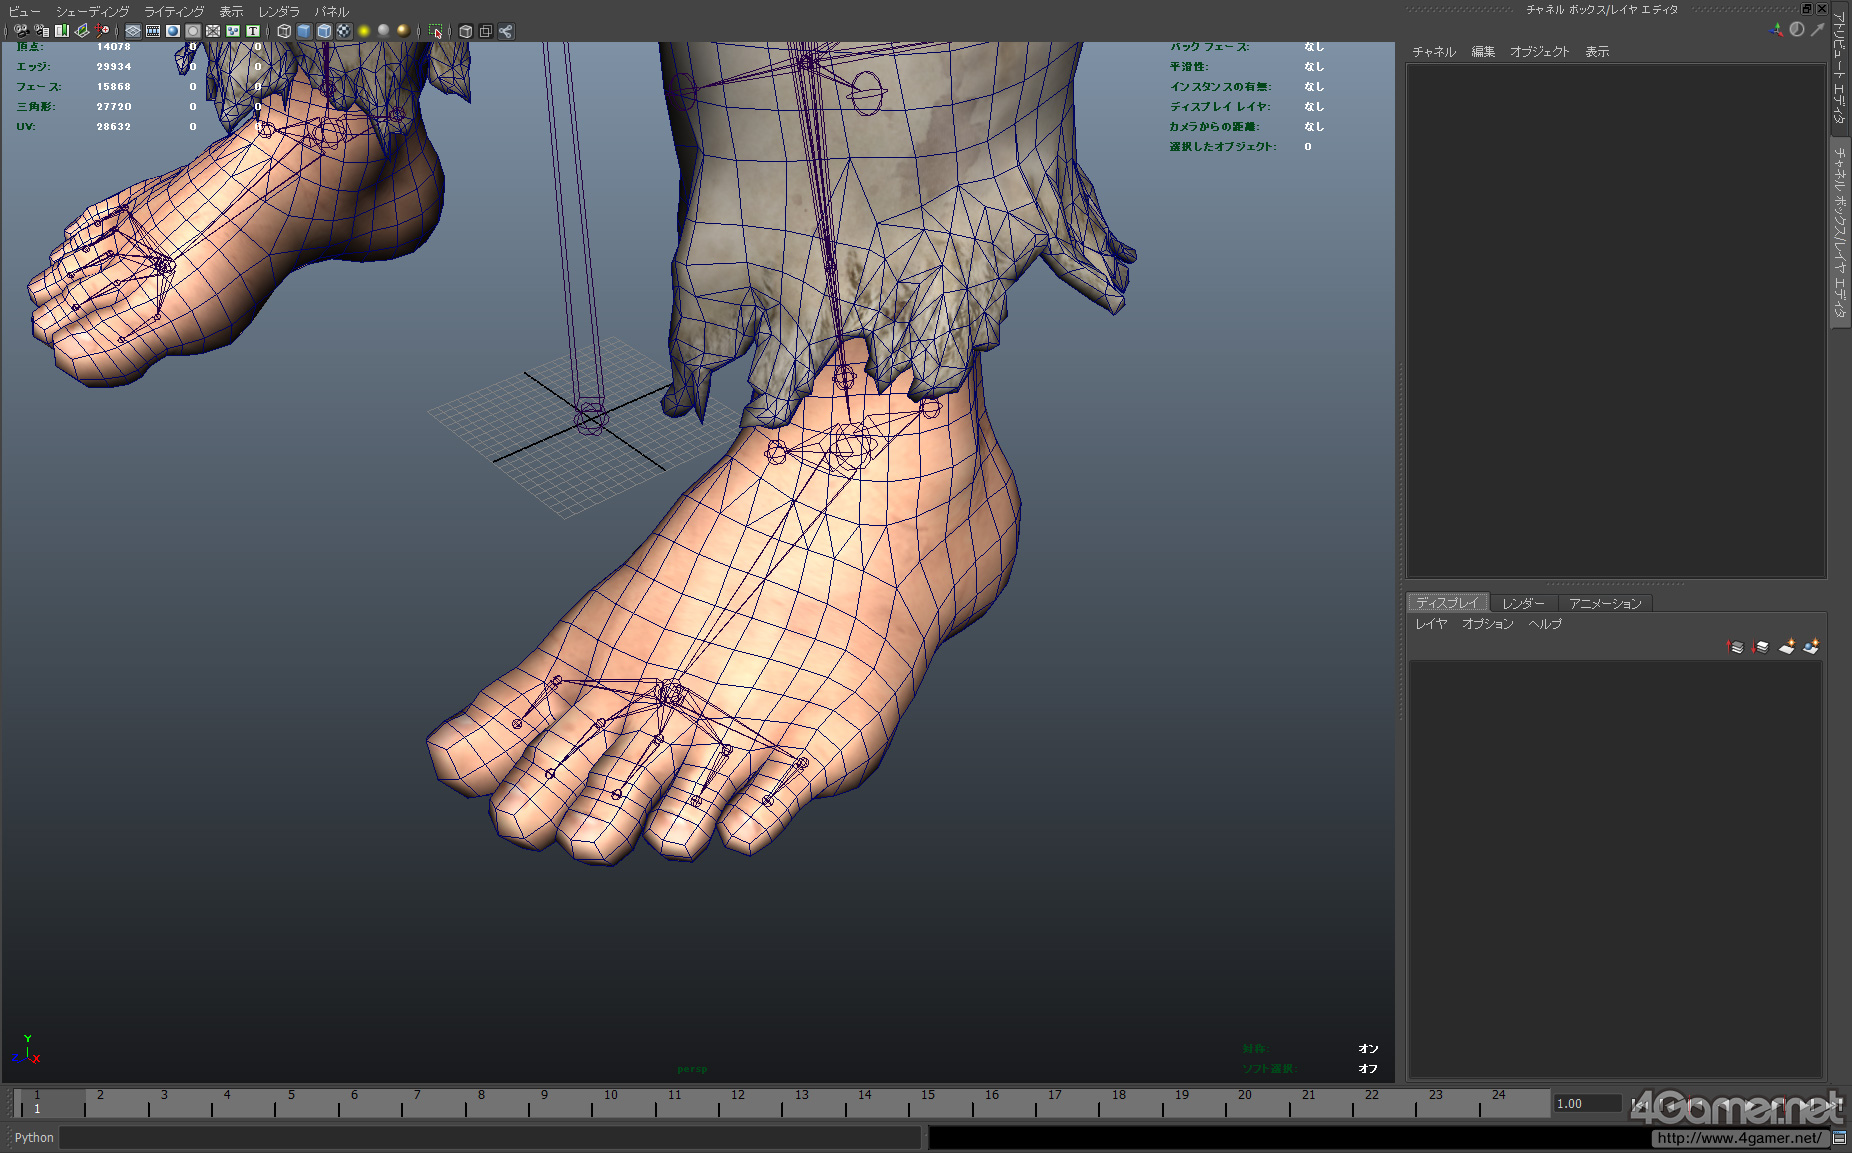This screenshot has height=1153, width=1852.
Task: Switch to the レンダー (Render) layer tab
Action: [1523, 603]
